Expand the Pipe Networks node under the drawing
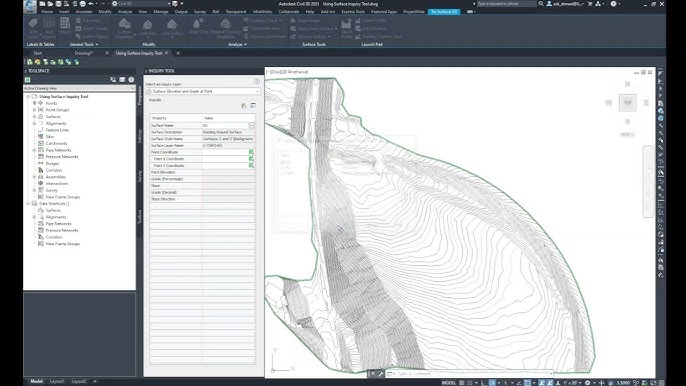The height and width of the screenshot is (386, 686). (x=35, y=150)
